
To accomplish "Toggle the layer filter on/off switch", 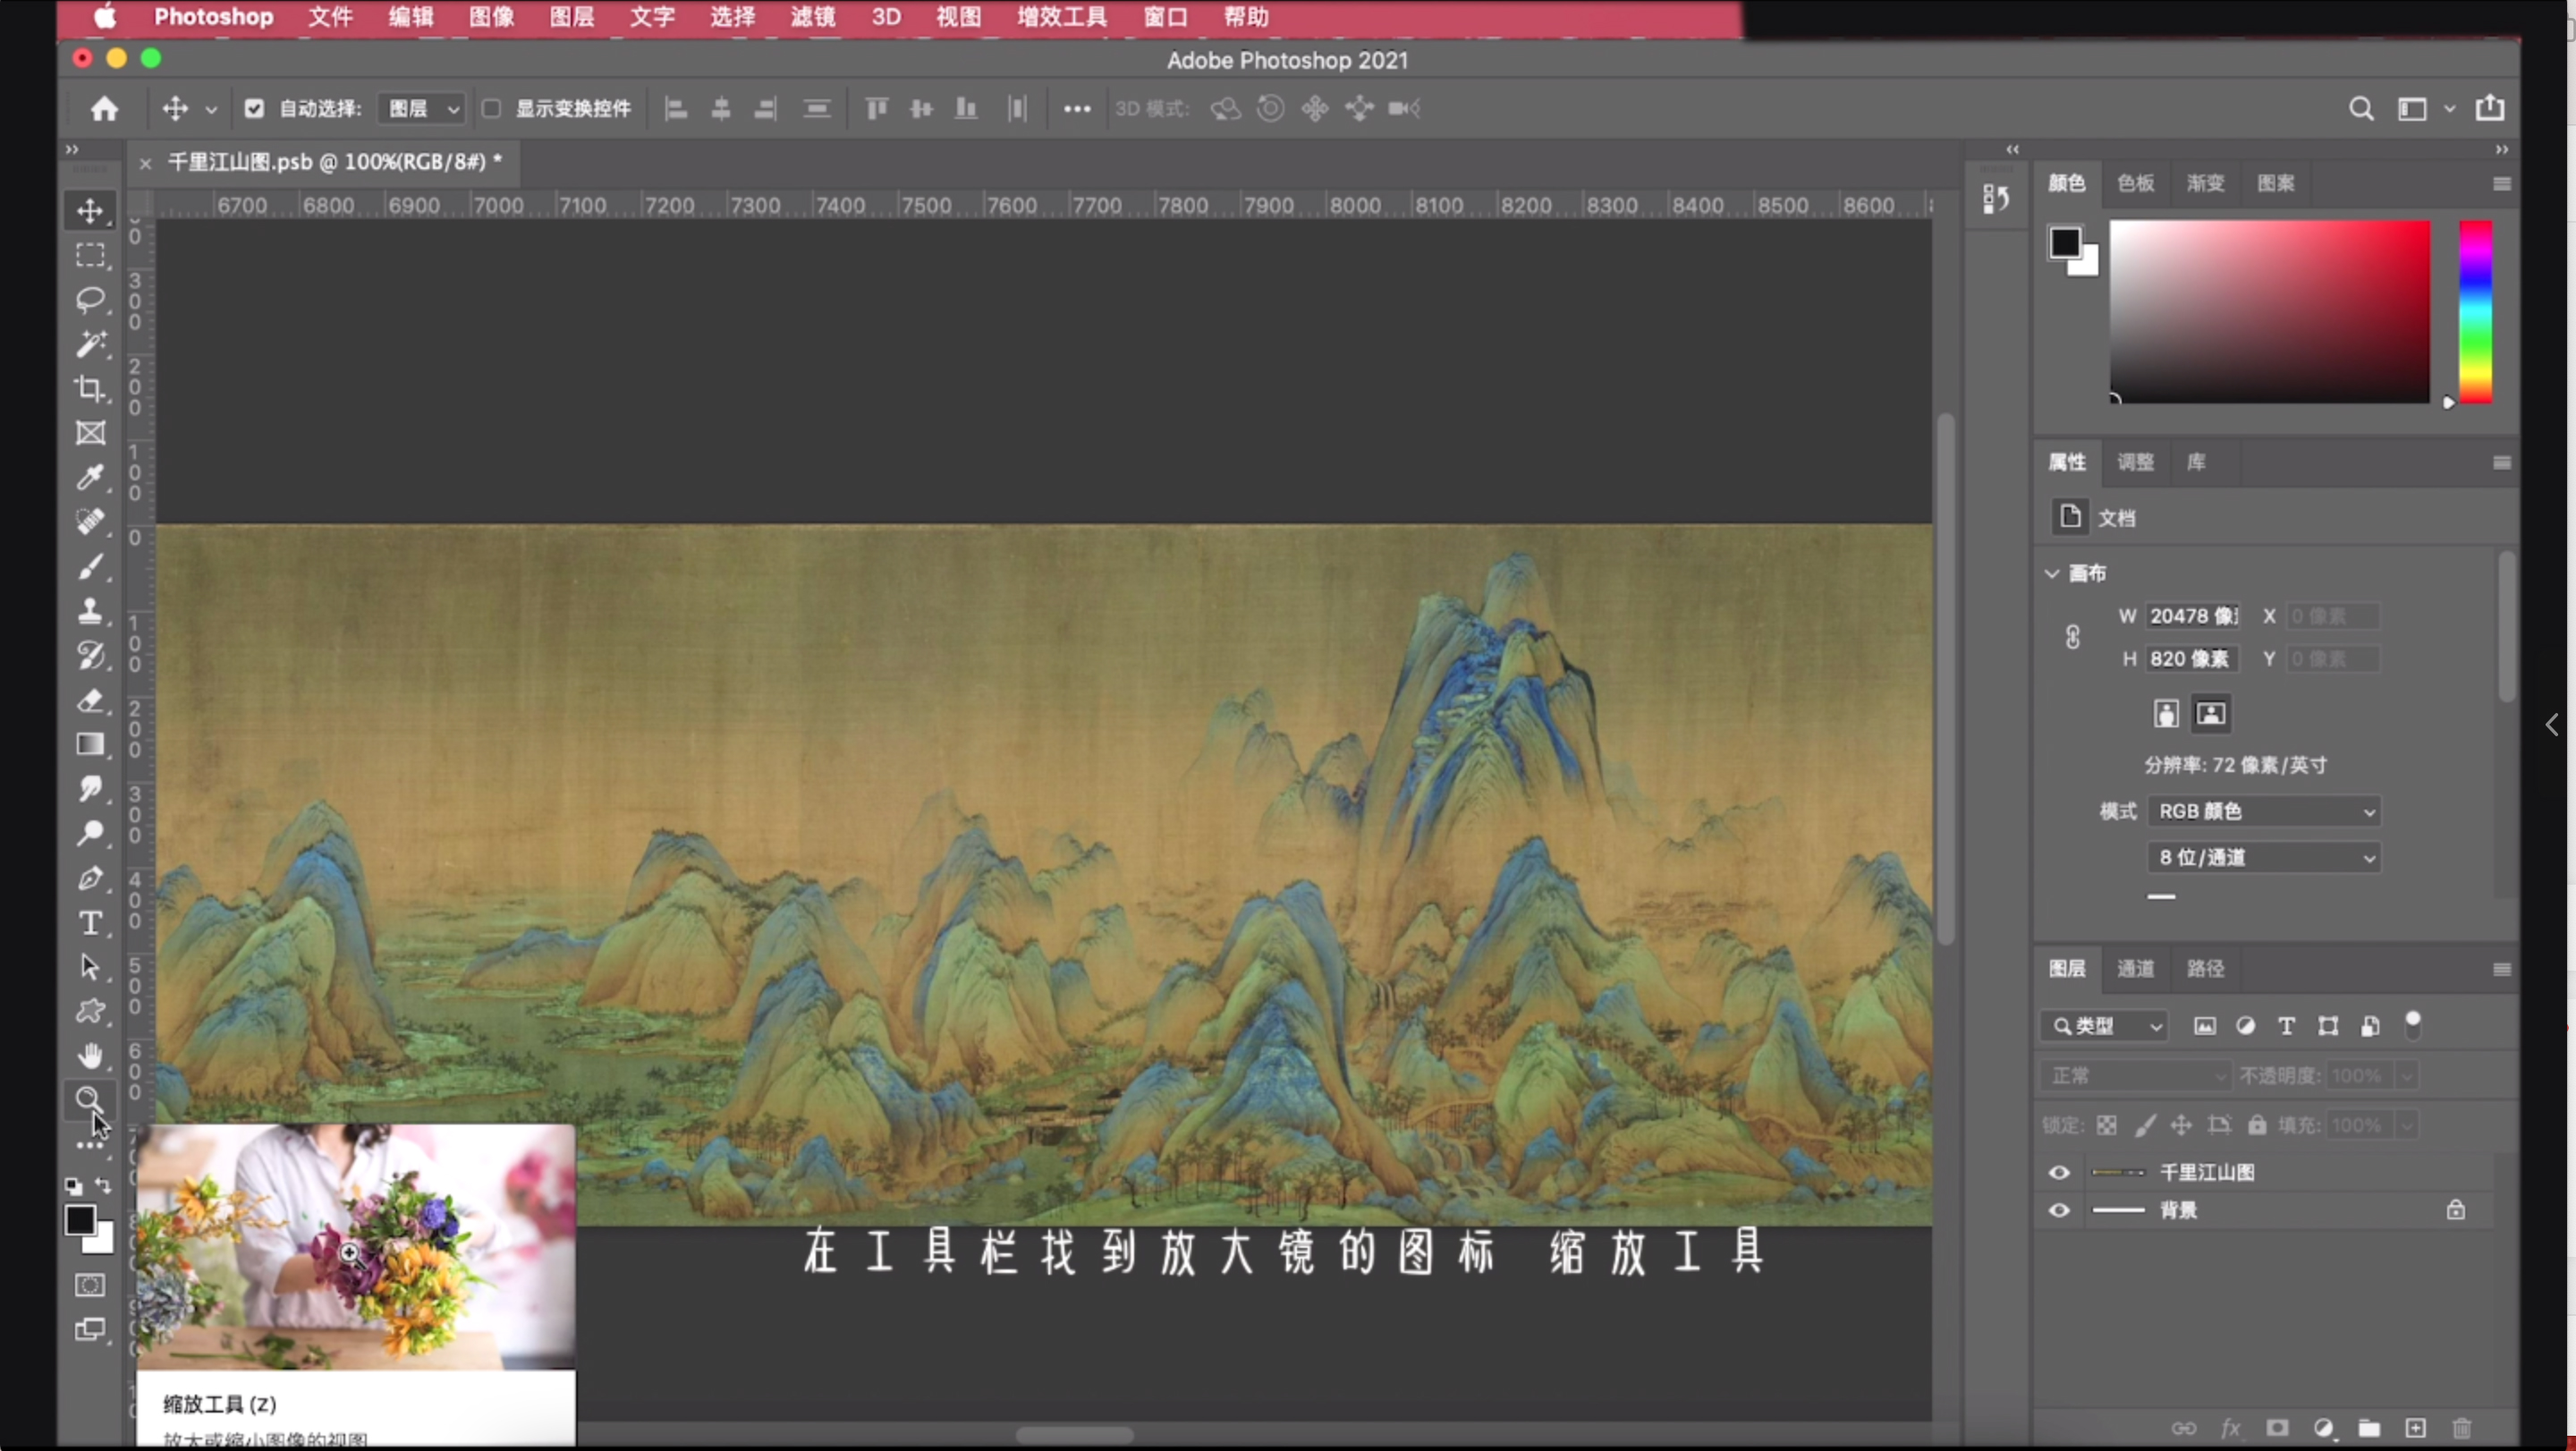I will 2413,1025.
